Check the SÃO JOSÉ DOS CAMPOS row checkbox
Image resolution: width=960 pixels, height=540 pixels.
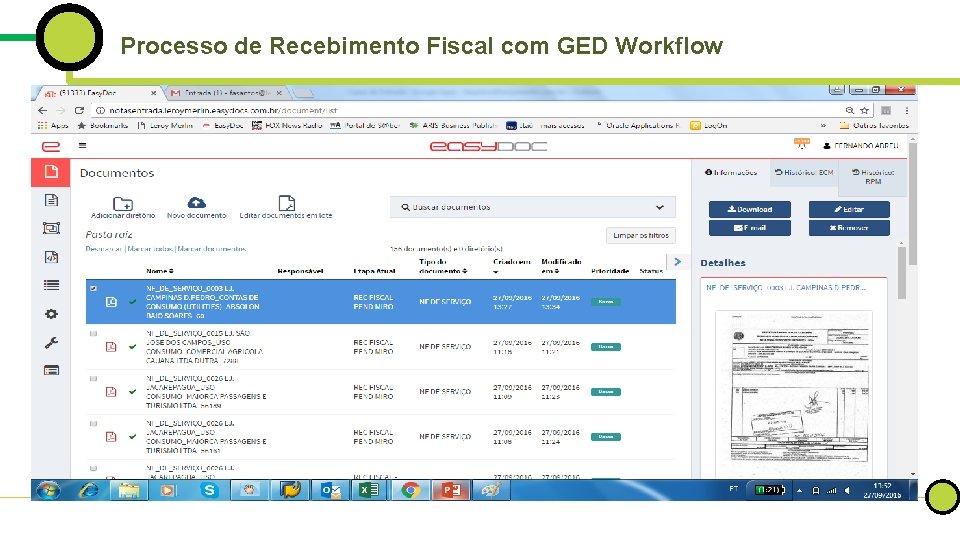tap(93, 334)
